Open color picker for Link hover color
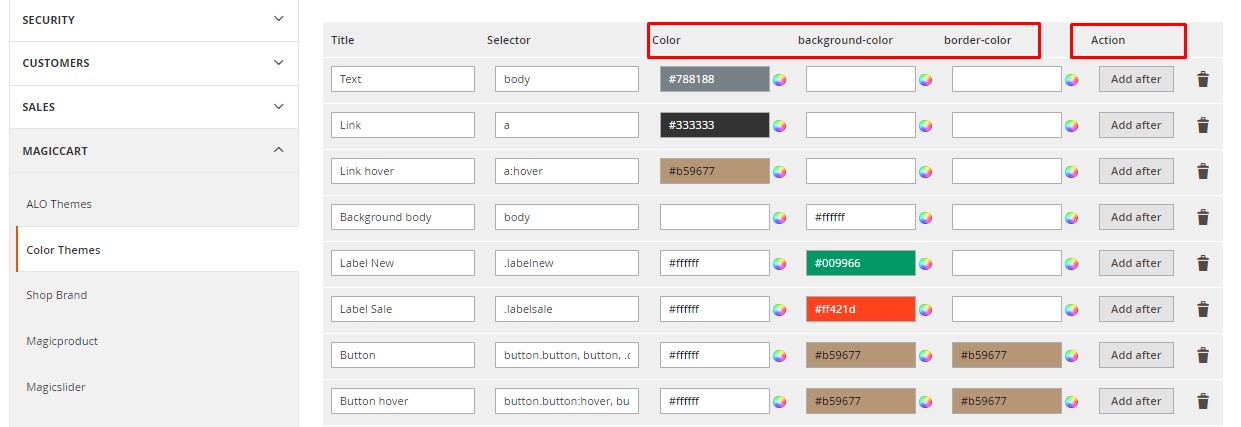This screenshot has height=427, width=1241. click(x=779, y=172)
